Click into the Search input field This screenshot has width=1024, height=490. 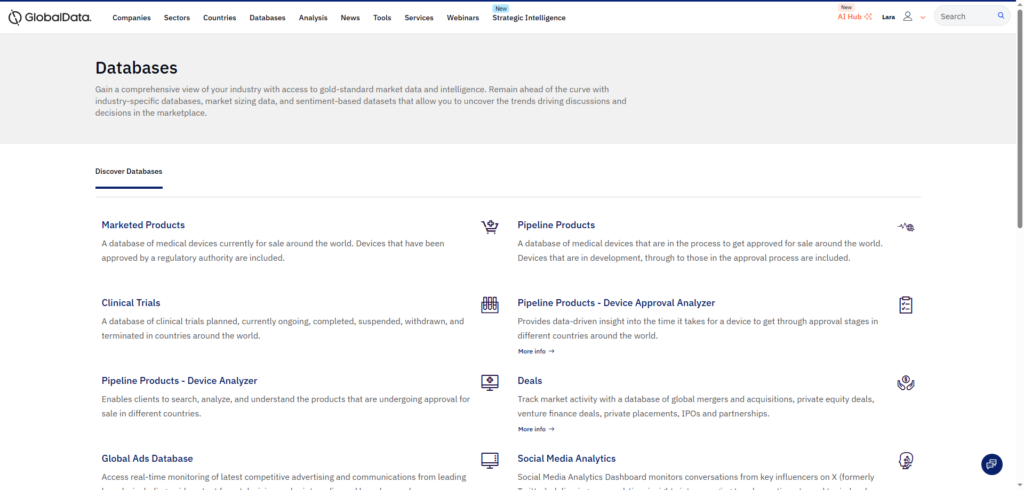point(964,17)
